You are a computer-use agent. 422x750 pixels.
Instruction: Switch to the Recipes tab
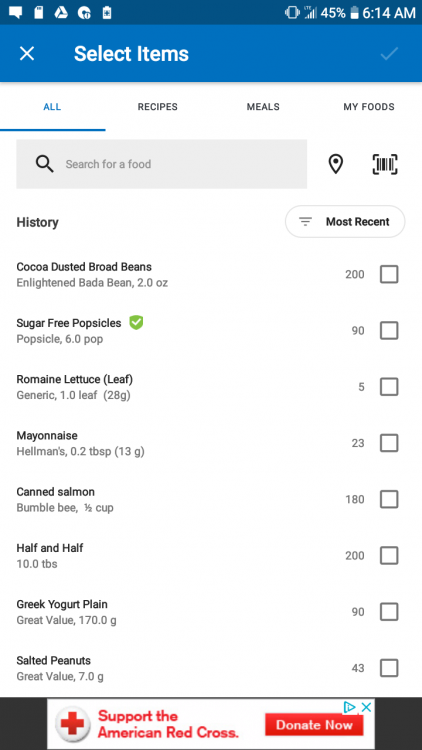[158, 107]
